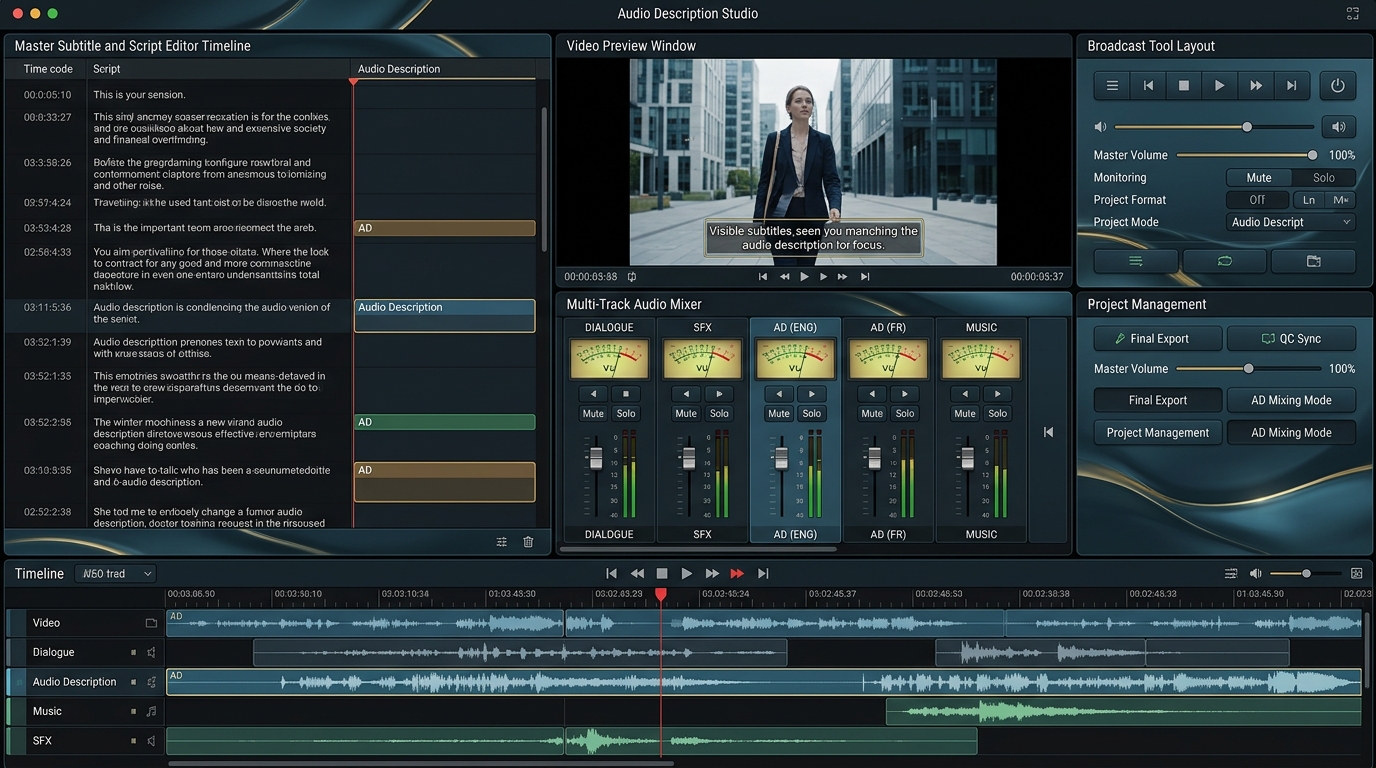Viewport: 1376px width, 768px height.
Task: Select Solo in the Monitoring toggle
Action: (x=1324, y=178)
